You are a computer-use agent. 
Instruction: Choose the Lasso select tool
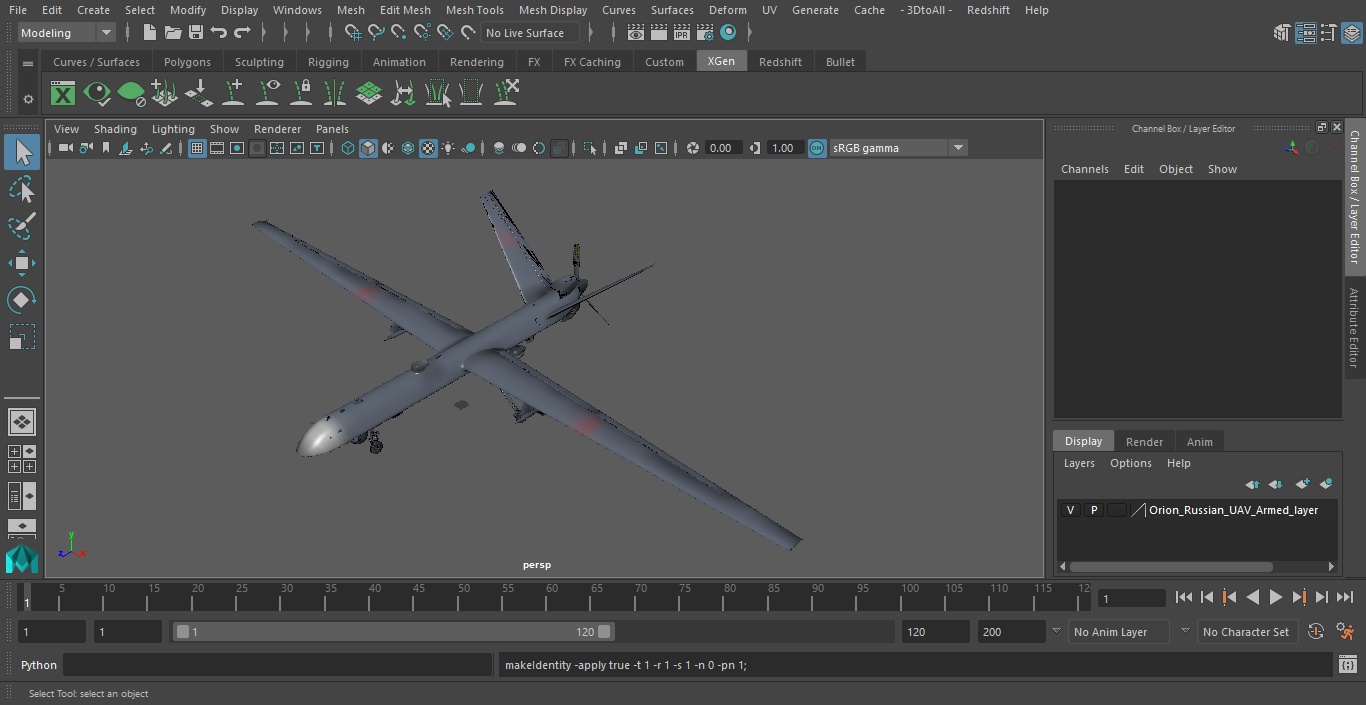click(22, 189)
